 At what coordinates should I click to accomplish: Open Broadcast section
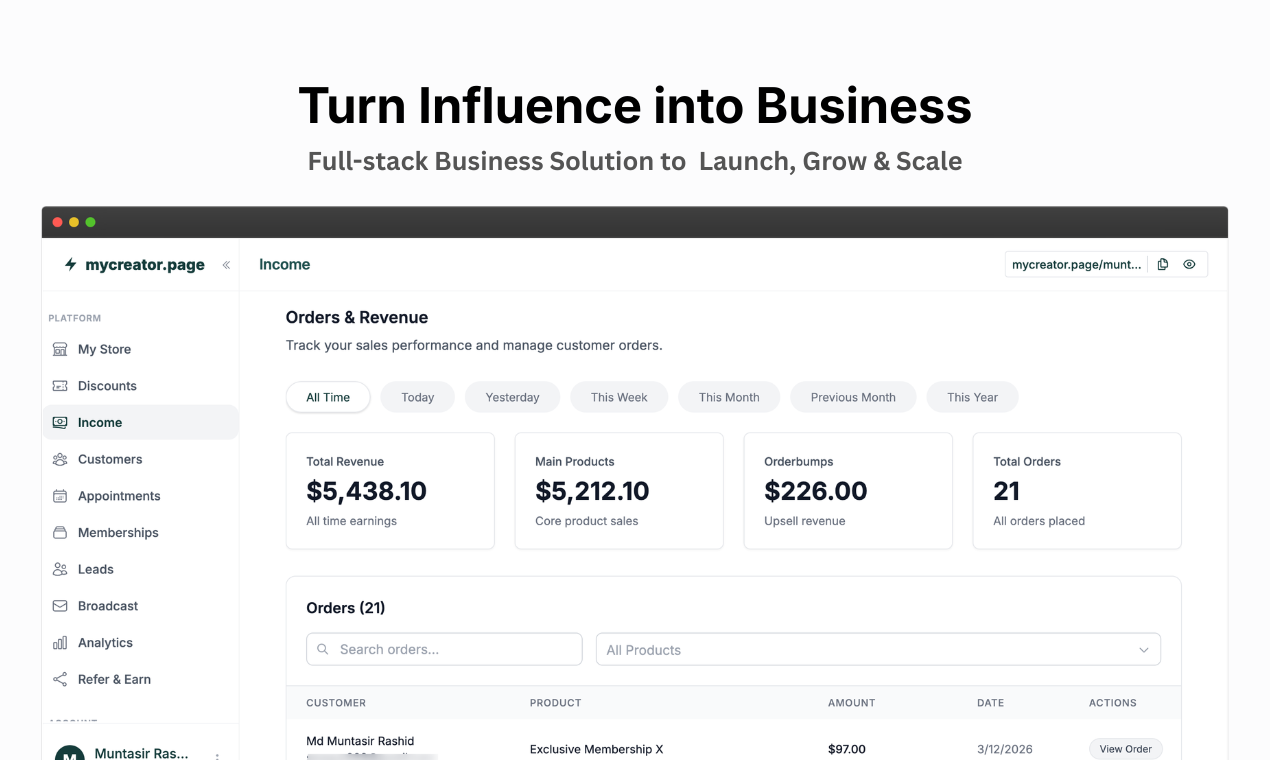140,606
